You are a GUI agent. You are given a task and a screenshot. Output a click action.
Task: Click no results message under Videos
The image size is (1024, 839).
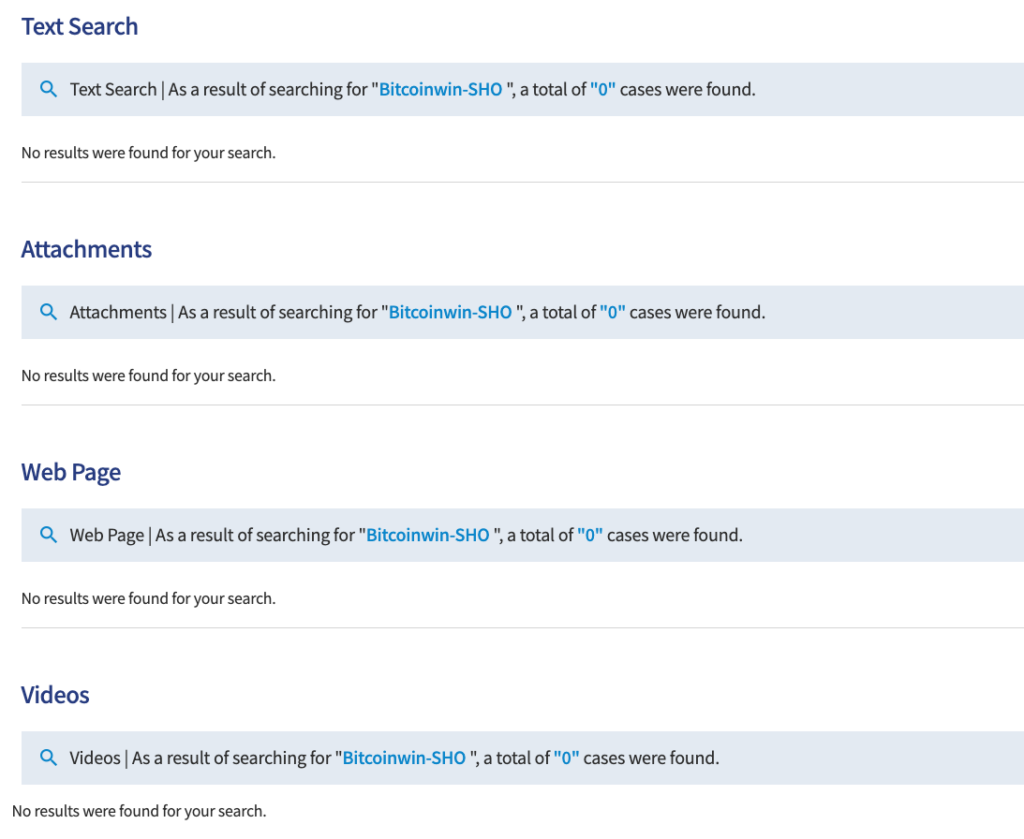point(139,811)
